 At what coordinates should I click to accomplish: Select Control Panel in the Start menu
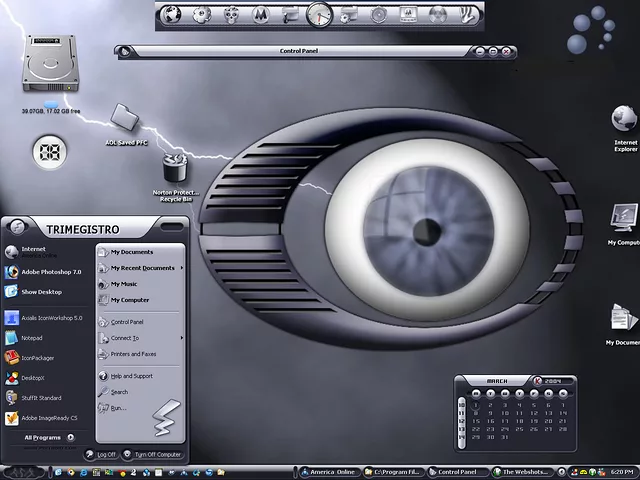(127, 322)
